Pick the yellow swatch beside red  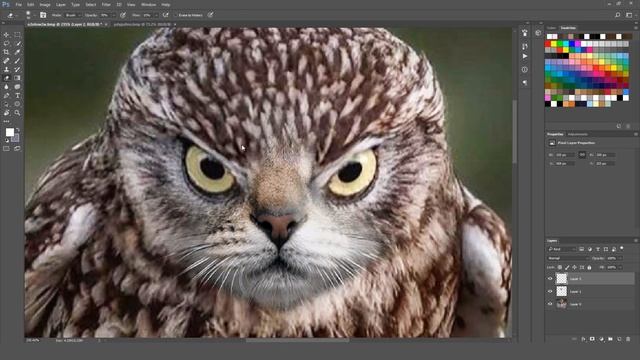click(553, 44)
